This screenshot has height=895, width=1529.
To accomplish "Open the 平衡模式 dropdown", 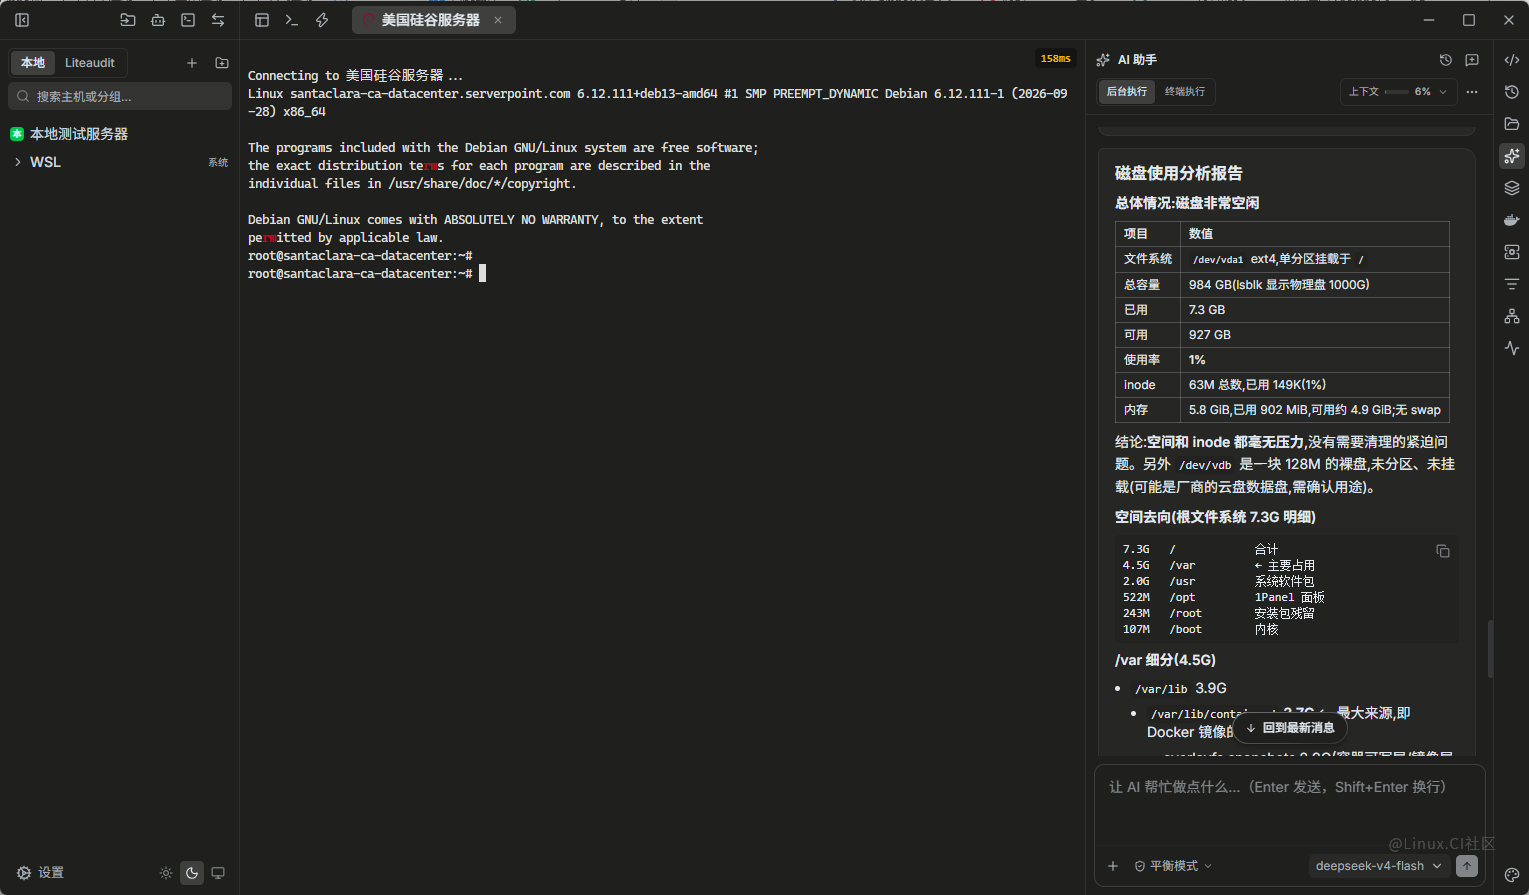I will [1173, 866].
